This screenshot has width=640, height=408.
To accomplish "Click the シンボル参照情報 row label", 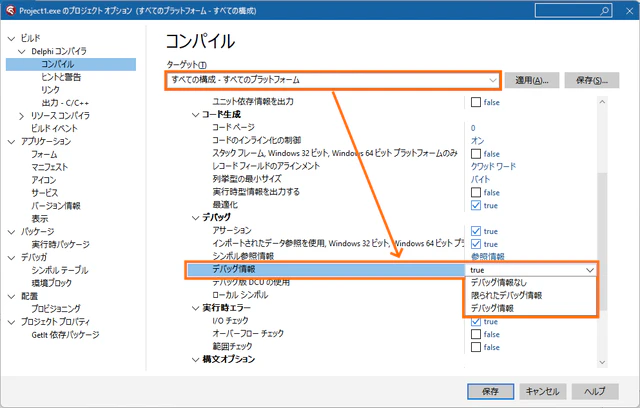I will (x=243, y=256).
